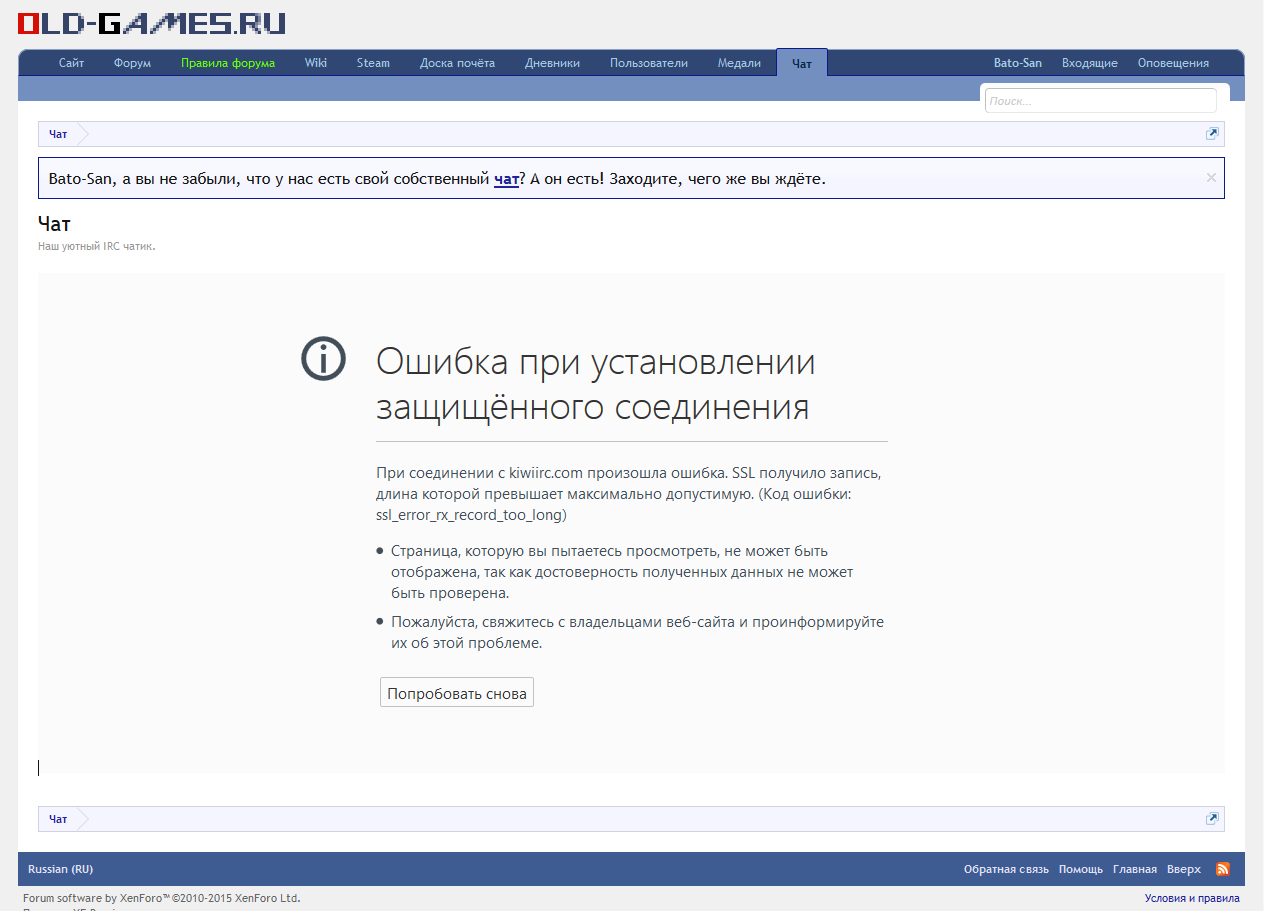The height and width of the screenshot is (914, 1264).
Task: Open Входящие messages
Action: (1089, 63)
